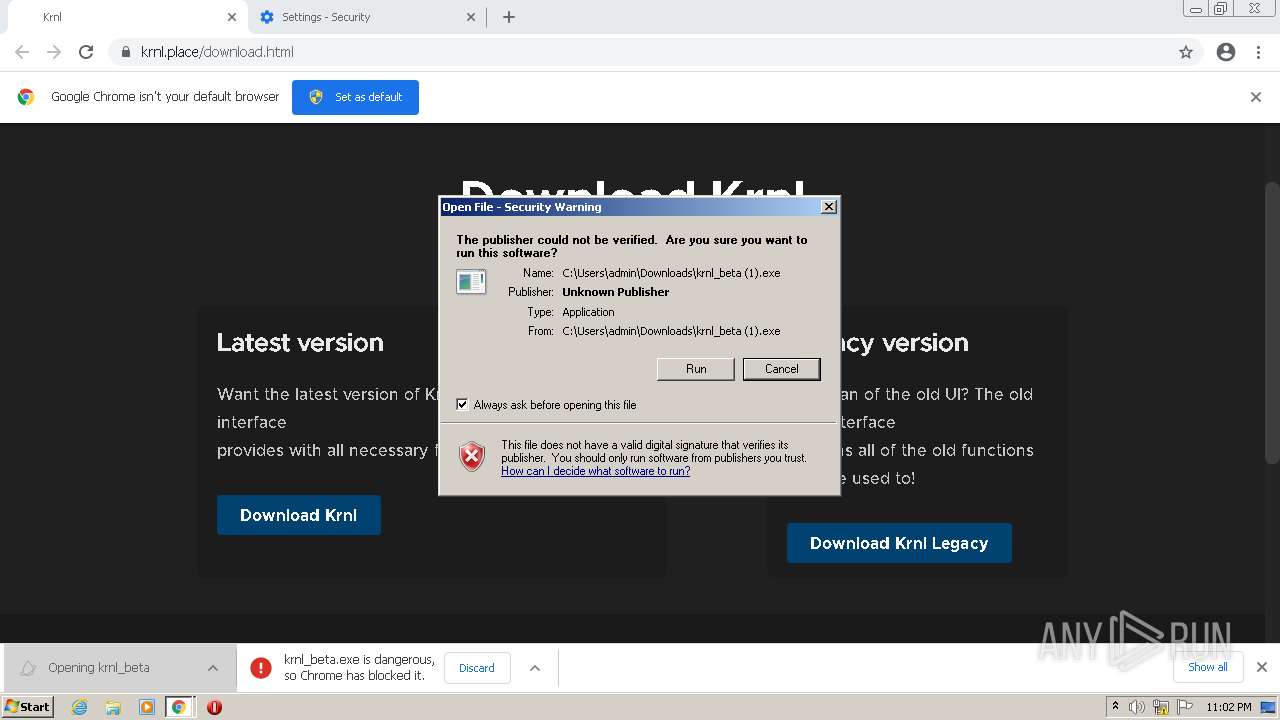Image resolution: width=1280 pixels, height=720 pixels.
Task: Run krnl_beta (1).exe from the warning dialog
Action: tap(696, 369)
